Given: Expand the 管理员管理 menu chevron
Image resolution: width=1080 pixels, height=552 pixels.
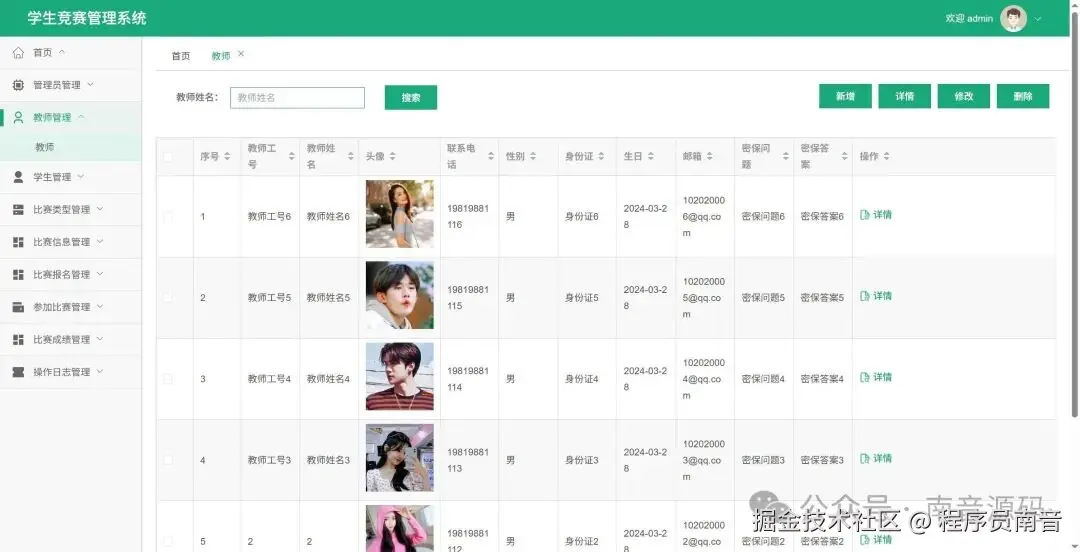Looking at the screenshot, I should coord(90,84).
